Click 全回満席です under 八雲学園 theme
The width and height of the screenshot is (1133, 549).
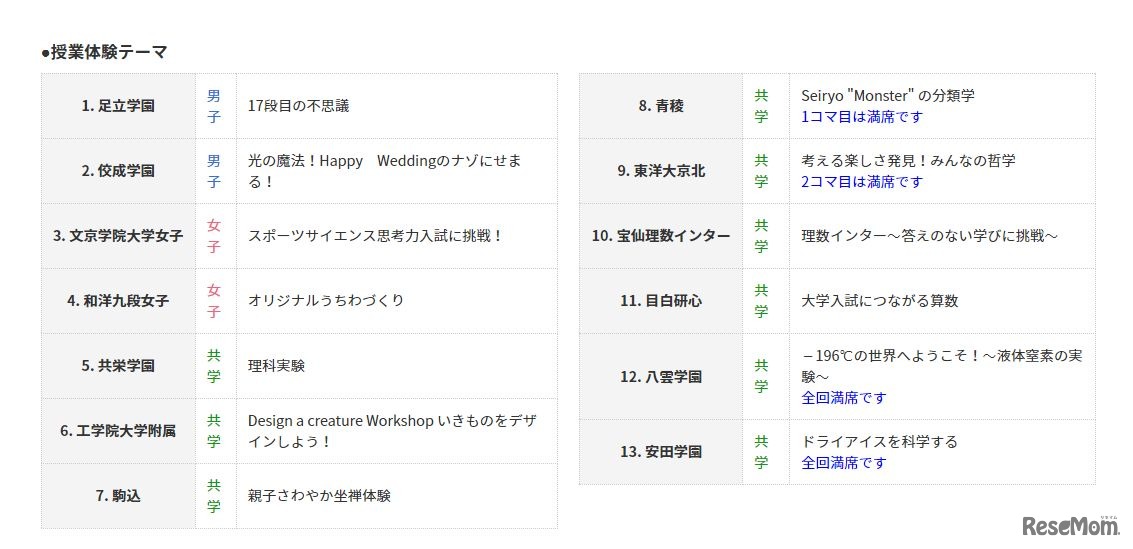click(844, 398)
